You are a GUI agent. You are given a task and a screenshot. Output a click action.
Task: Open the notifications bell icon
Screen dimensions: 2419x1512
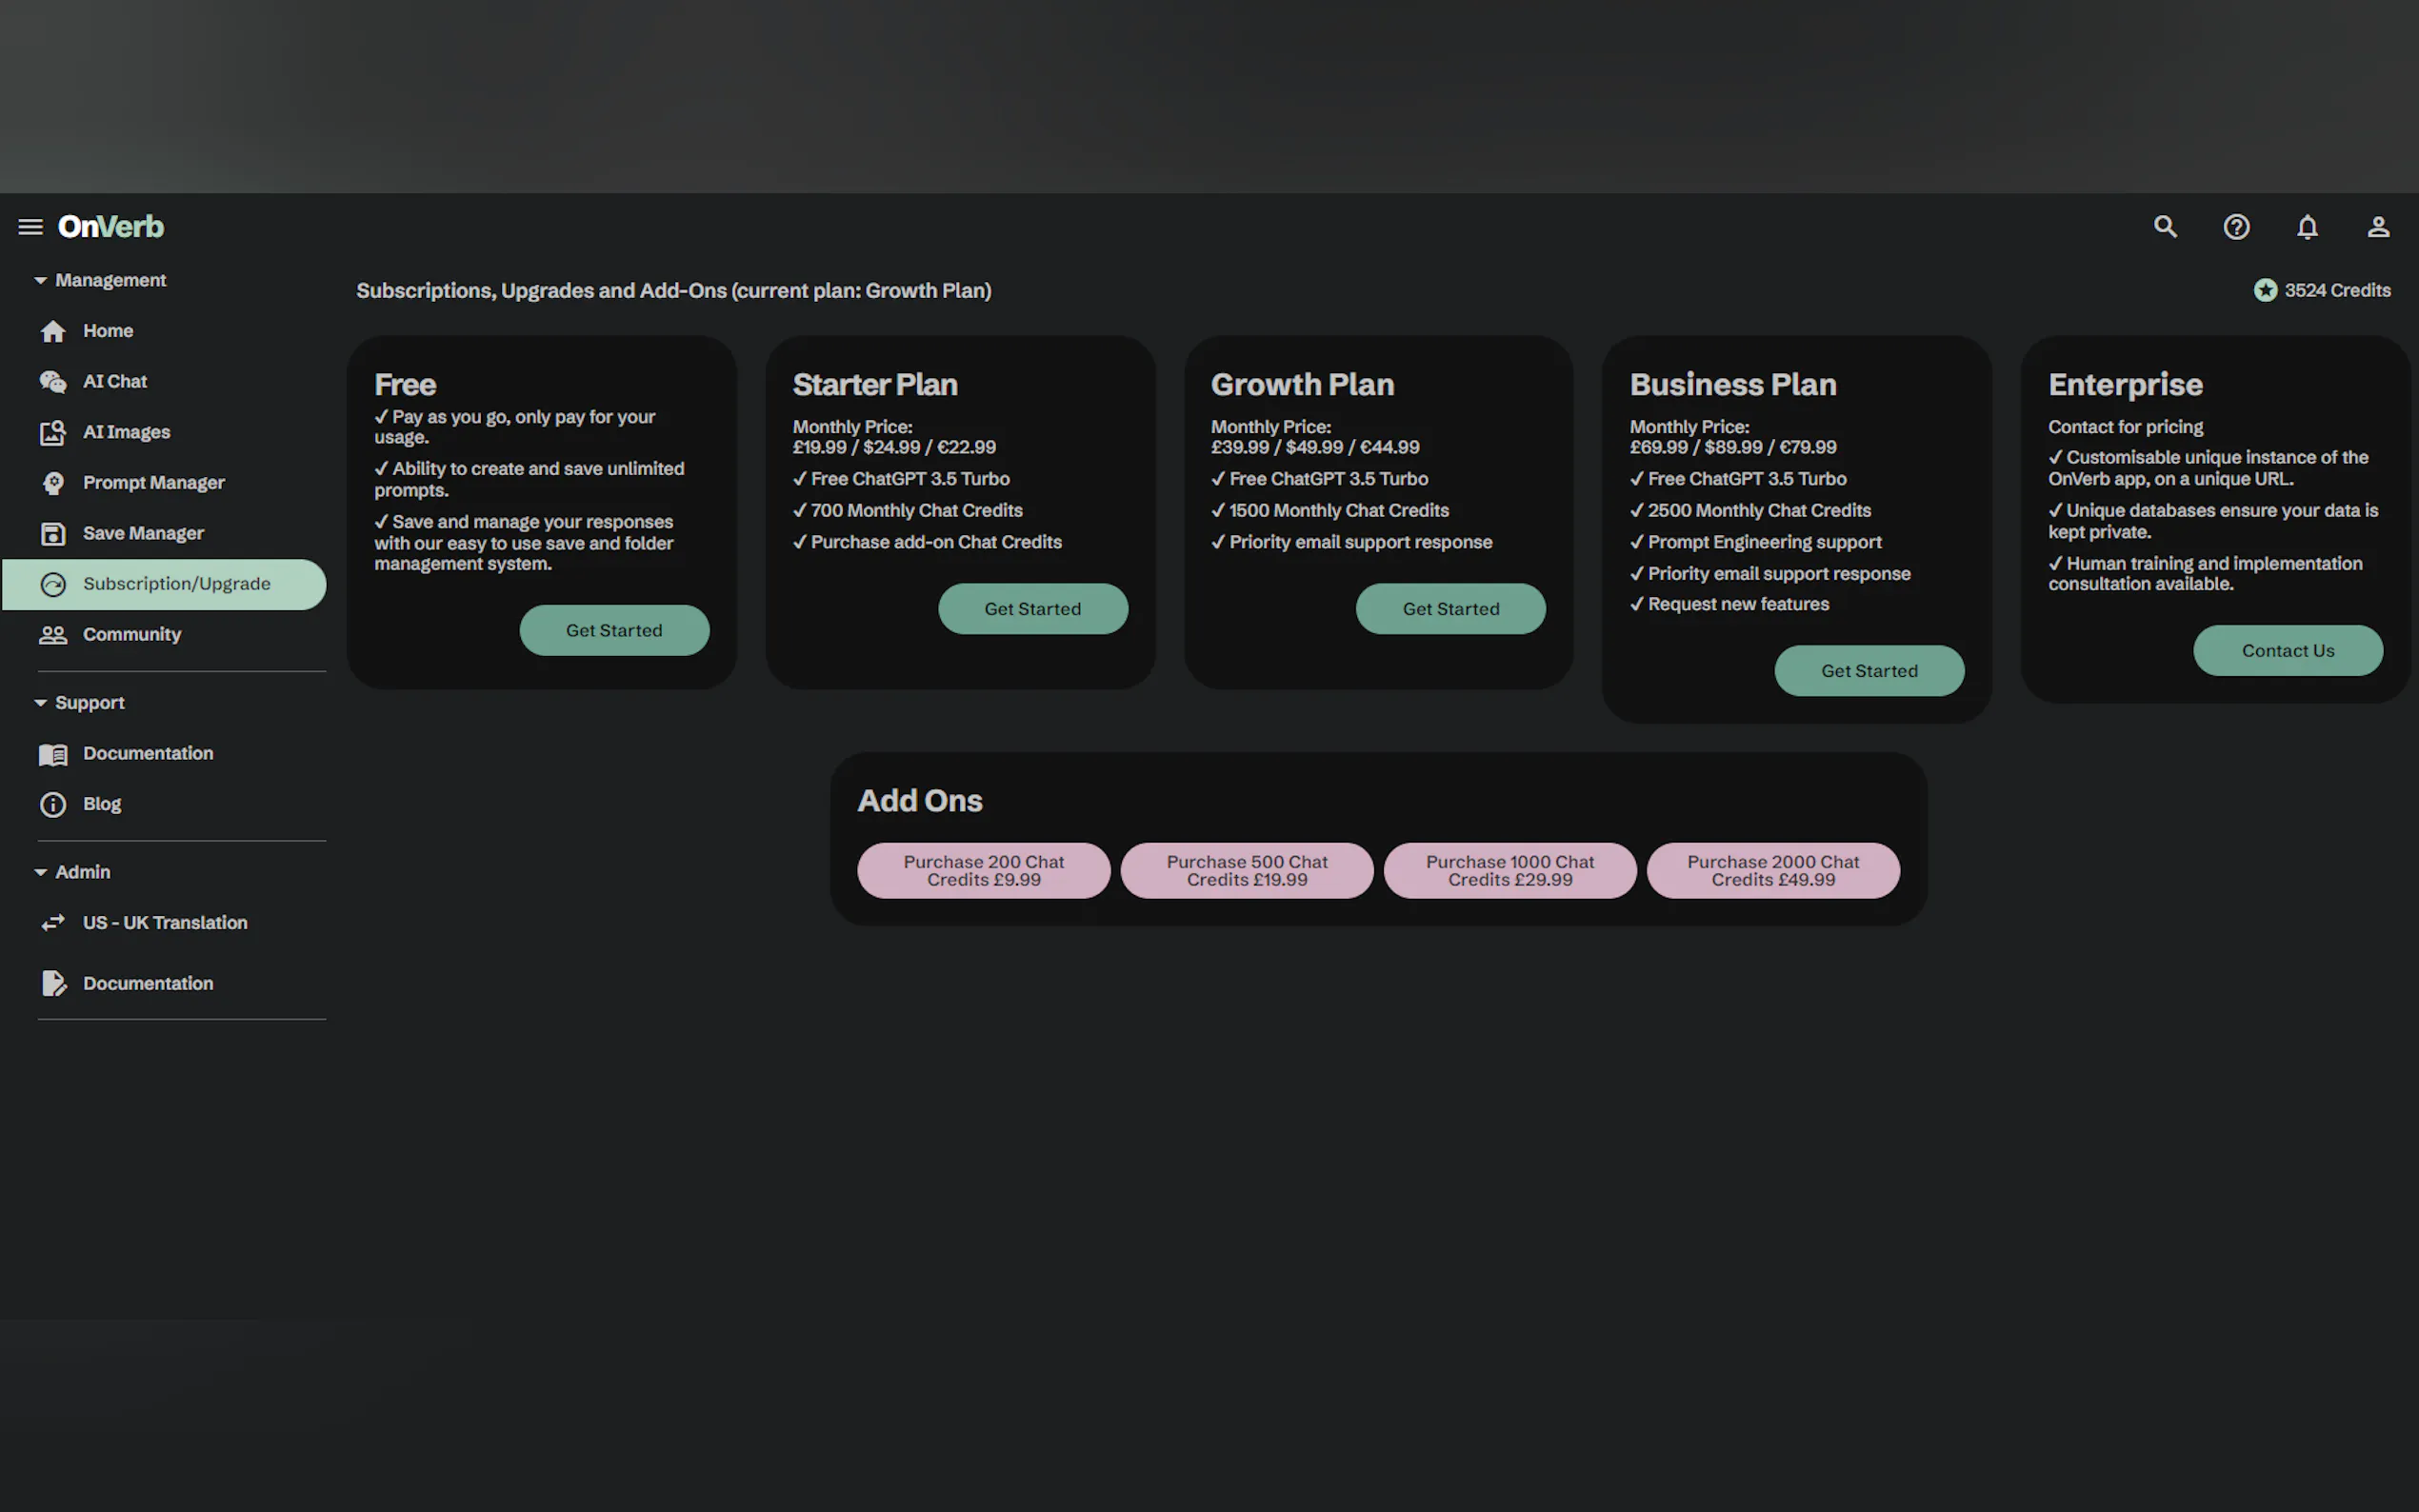2307,227
